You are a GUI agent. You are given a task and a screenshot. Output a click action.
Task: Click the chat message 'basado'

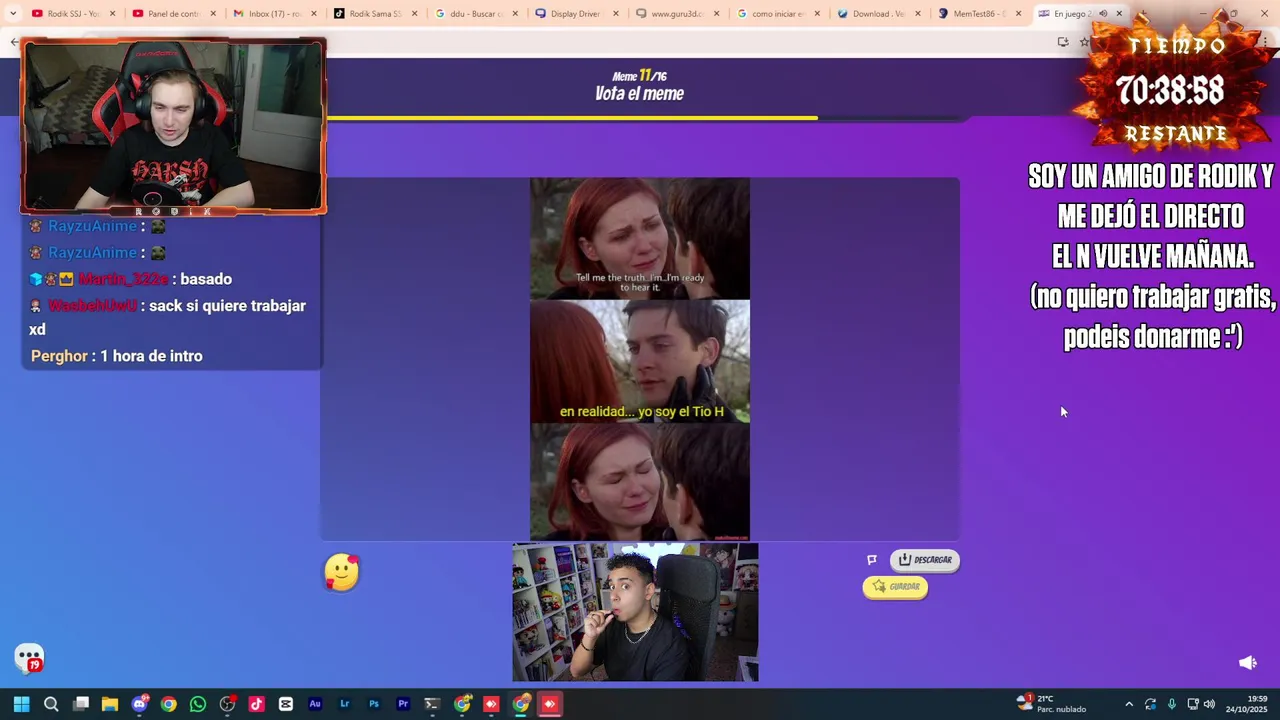pyautogui.click(x=206, y=279)
